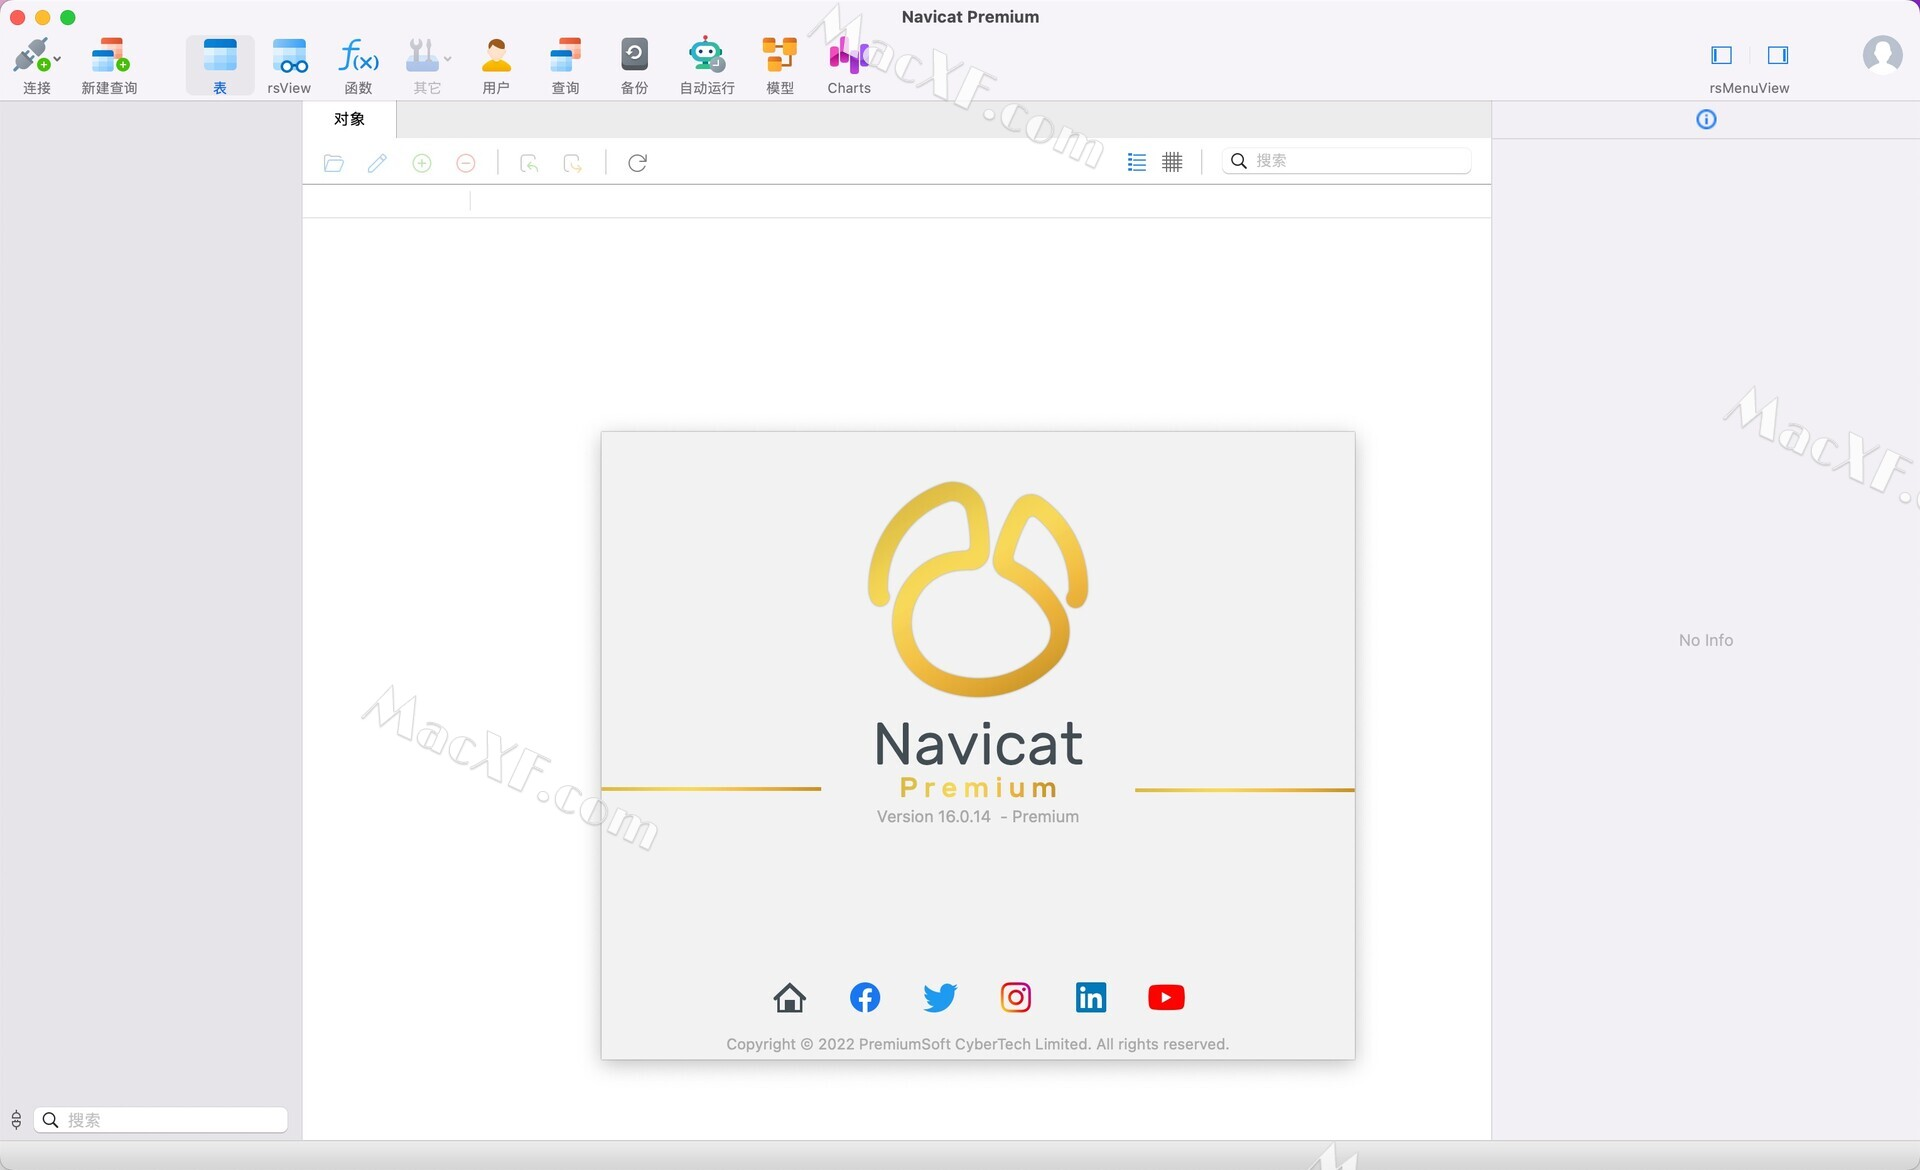Open the Charts icon
This screenshot has width=1920, height=1170.
[849, 55]
